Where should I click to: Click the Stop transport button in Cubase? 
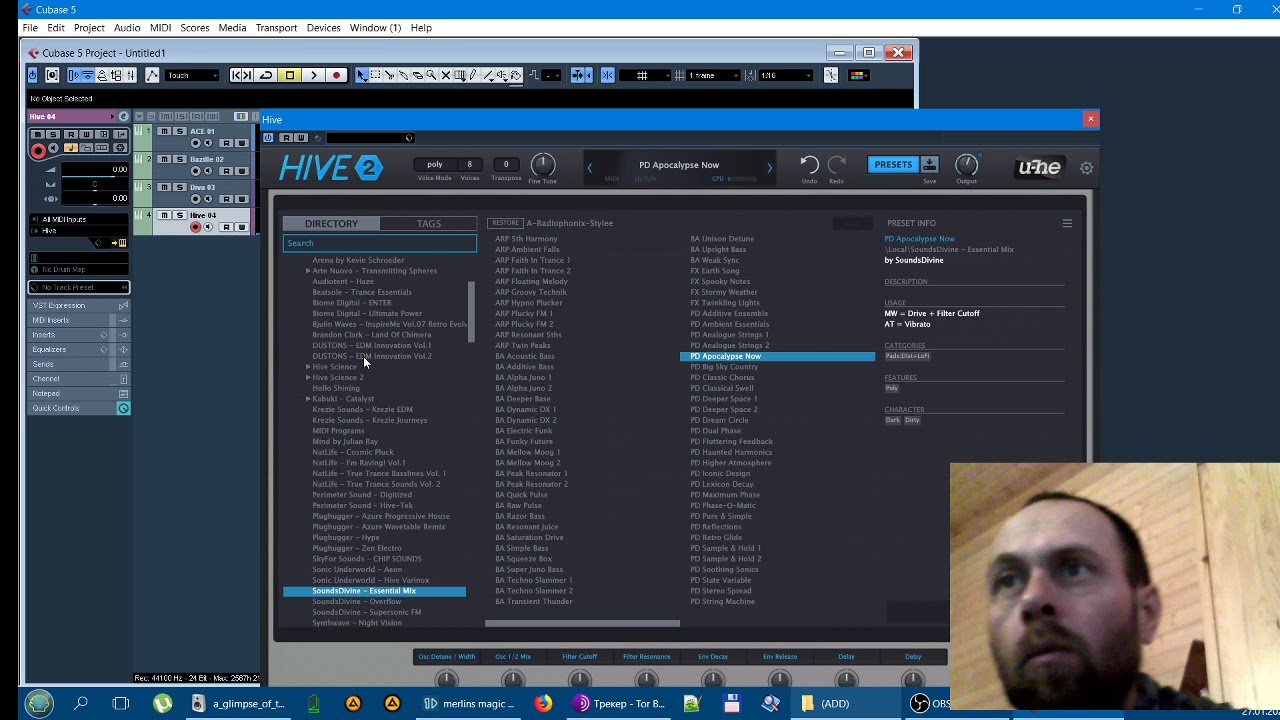(290, 75)
